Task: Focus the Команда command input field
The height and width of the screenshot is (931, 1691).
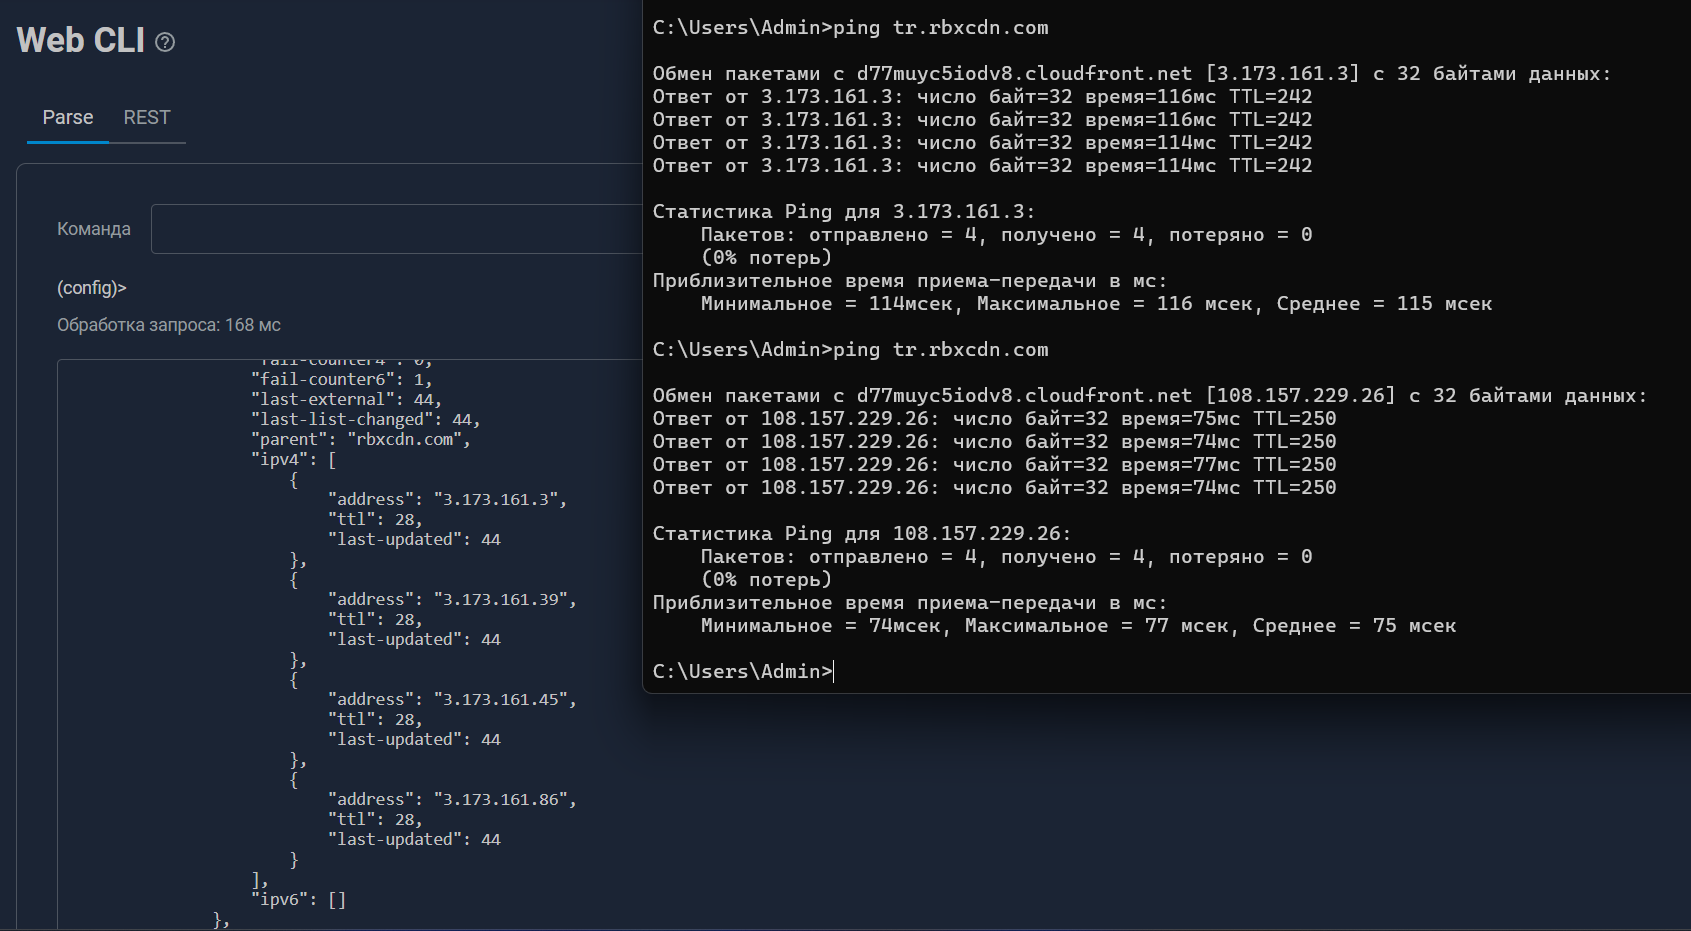Action: click(x=396, y=229)
